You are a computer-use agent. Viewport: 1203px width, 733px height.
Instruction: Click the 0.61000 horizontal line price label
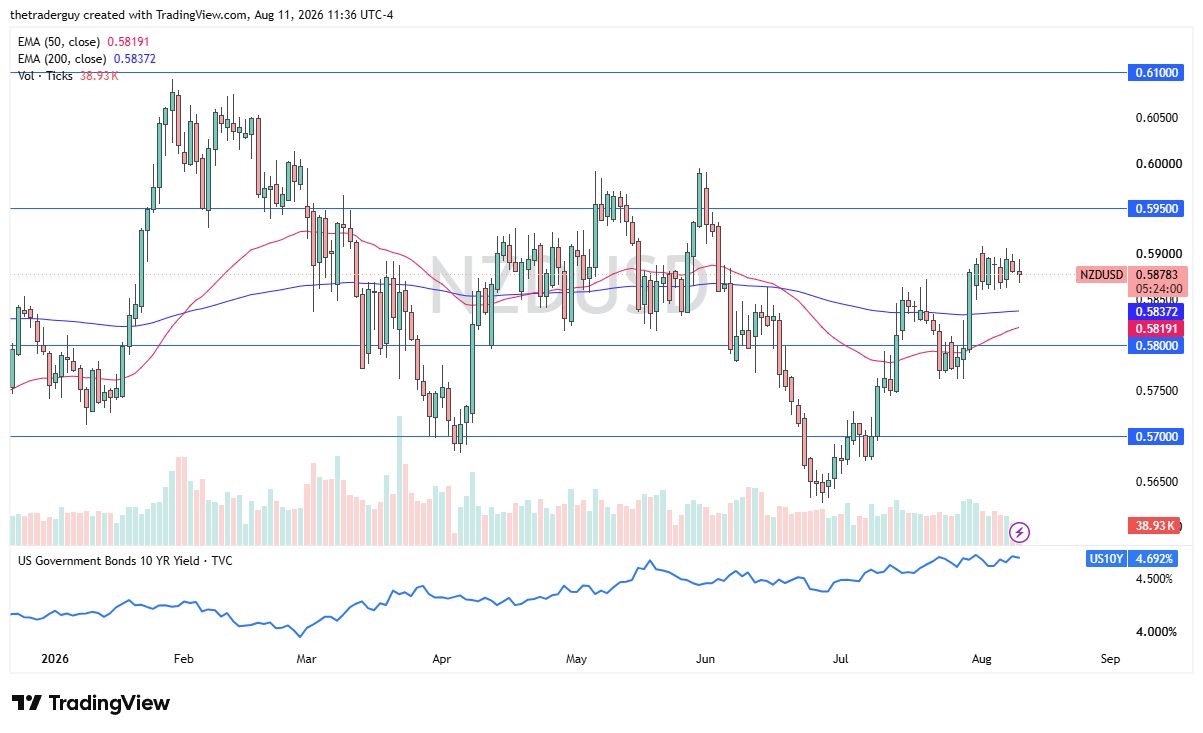[x=1158, y=73]
